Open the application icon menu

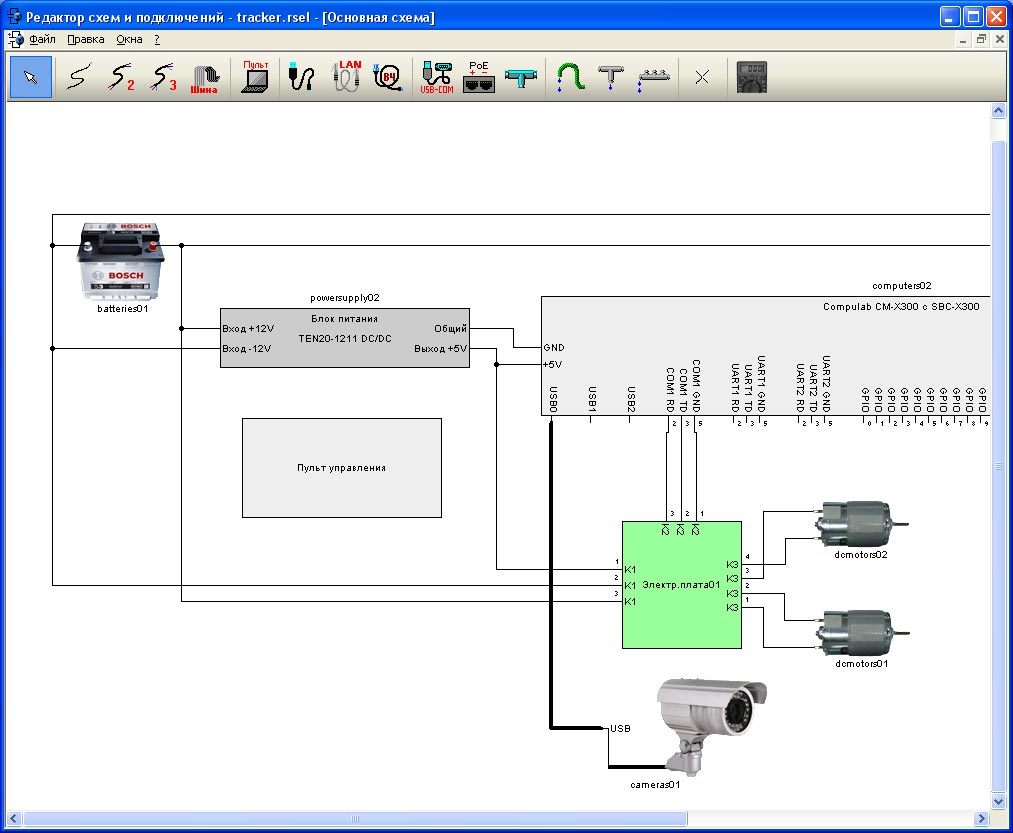coord(16,39)
